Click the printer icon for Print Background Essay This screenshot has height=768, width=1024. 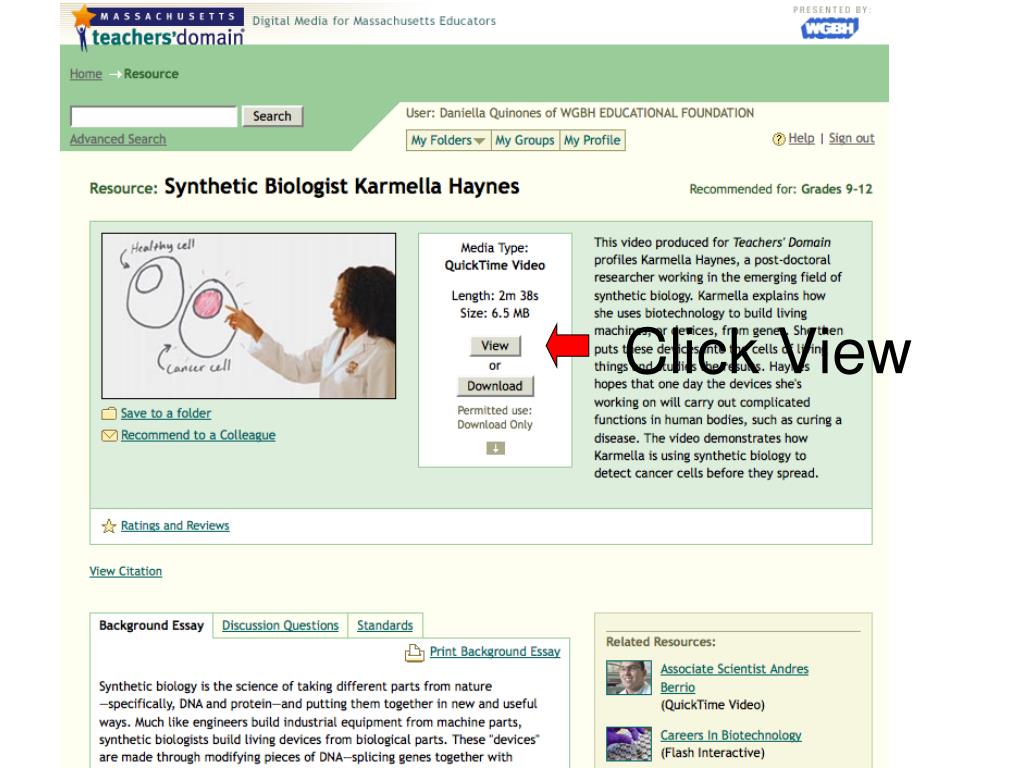(x=415, y=652)
